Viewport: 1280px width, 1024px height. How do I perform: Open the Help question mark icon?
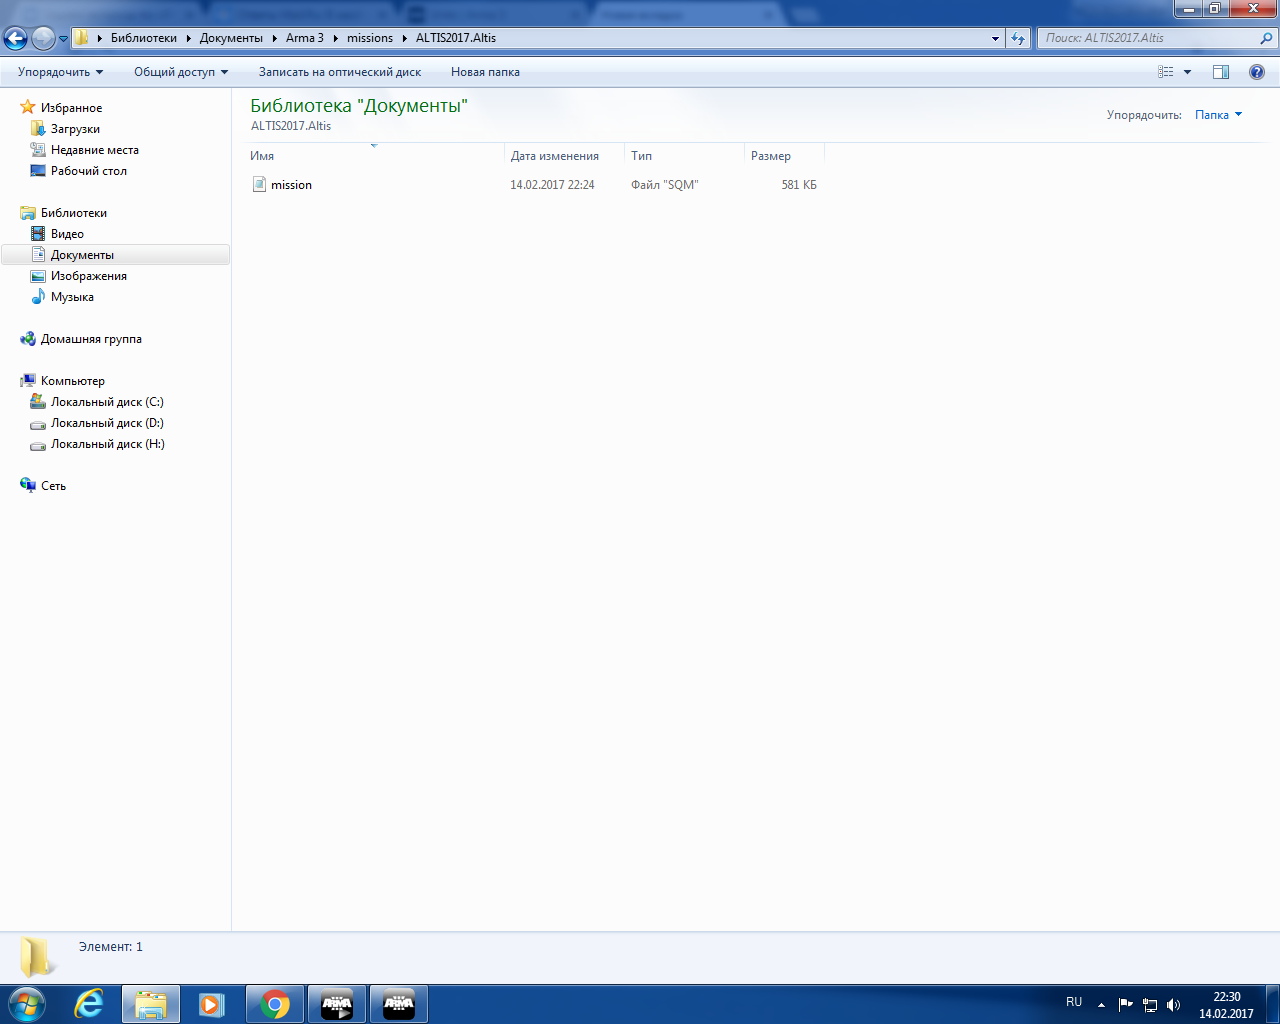(x=1257, y=72)
